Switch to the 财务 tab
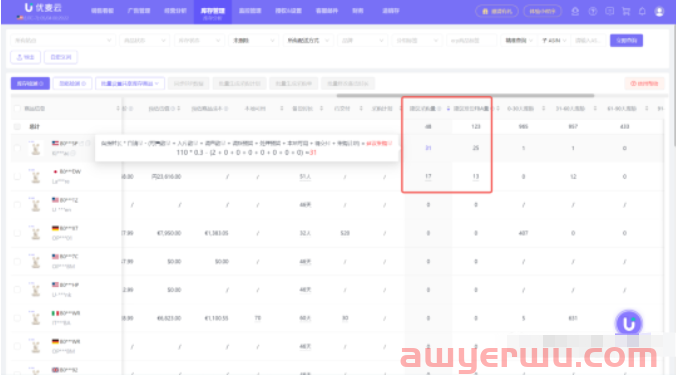 click(357, 11)
